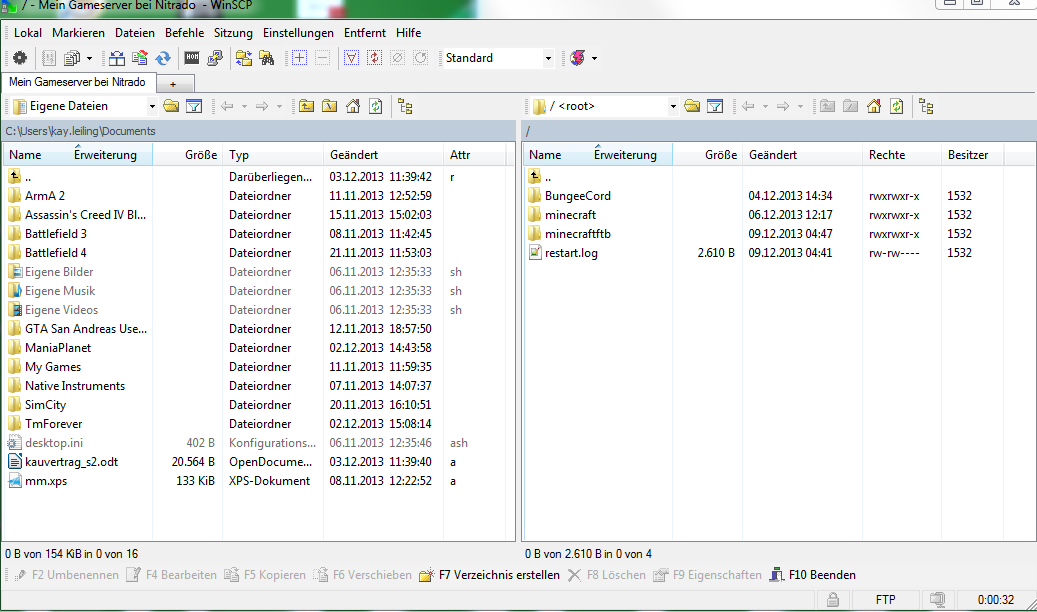This screenshot has width=1037, height=612.
Task: Click the binoculars find files icon
Action: point(267,58)
